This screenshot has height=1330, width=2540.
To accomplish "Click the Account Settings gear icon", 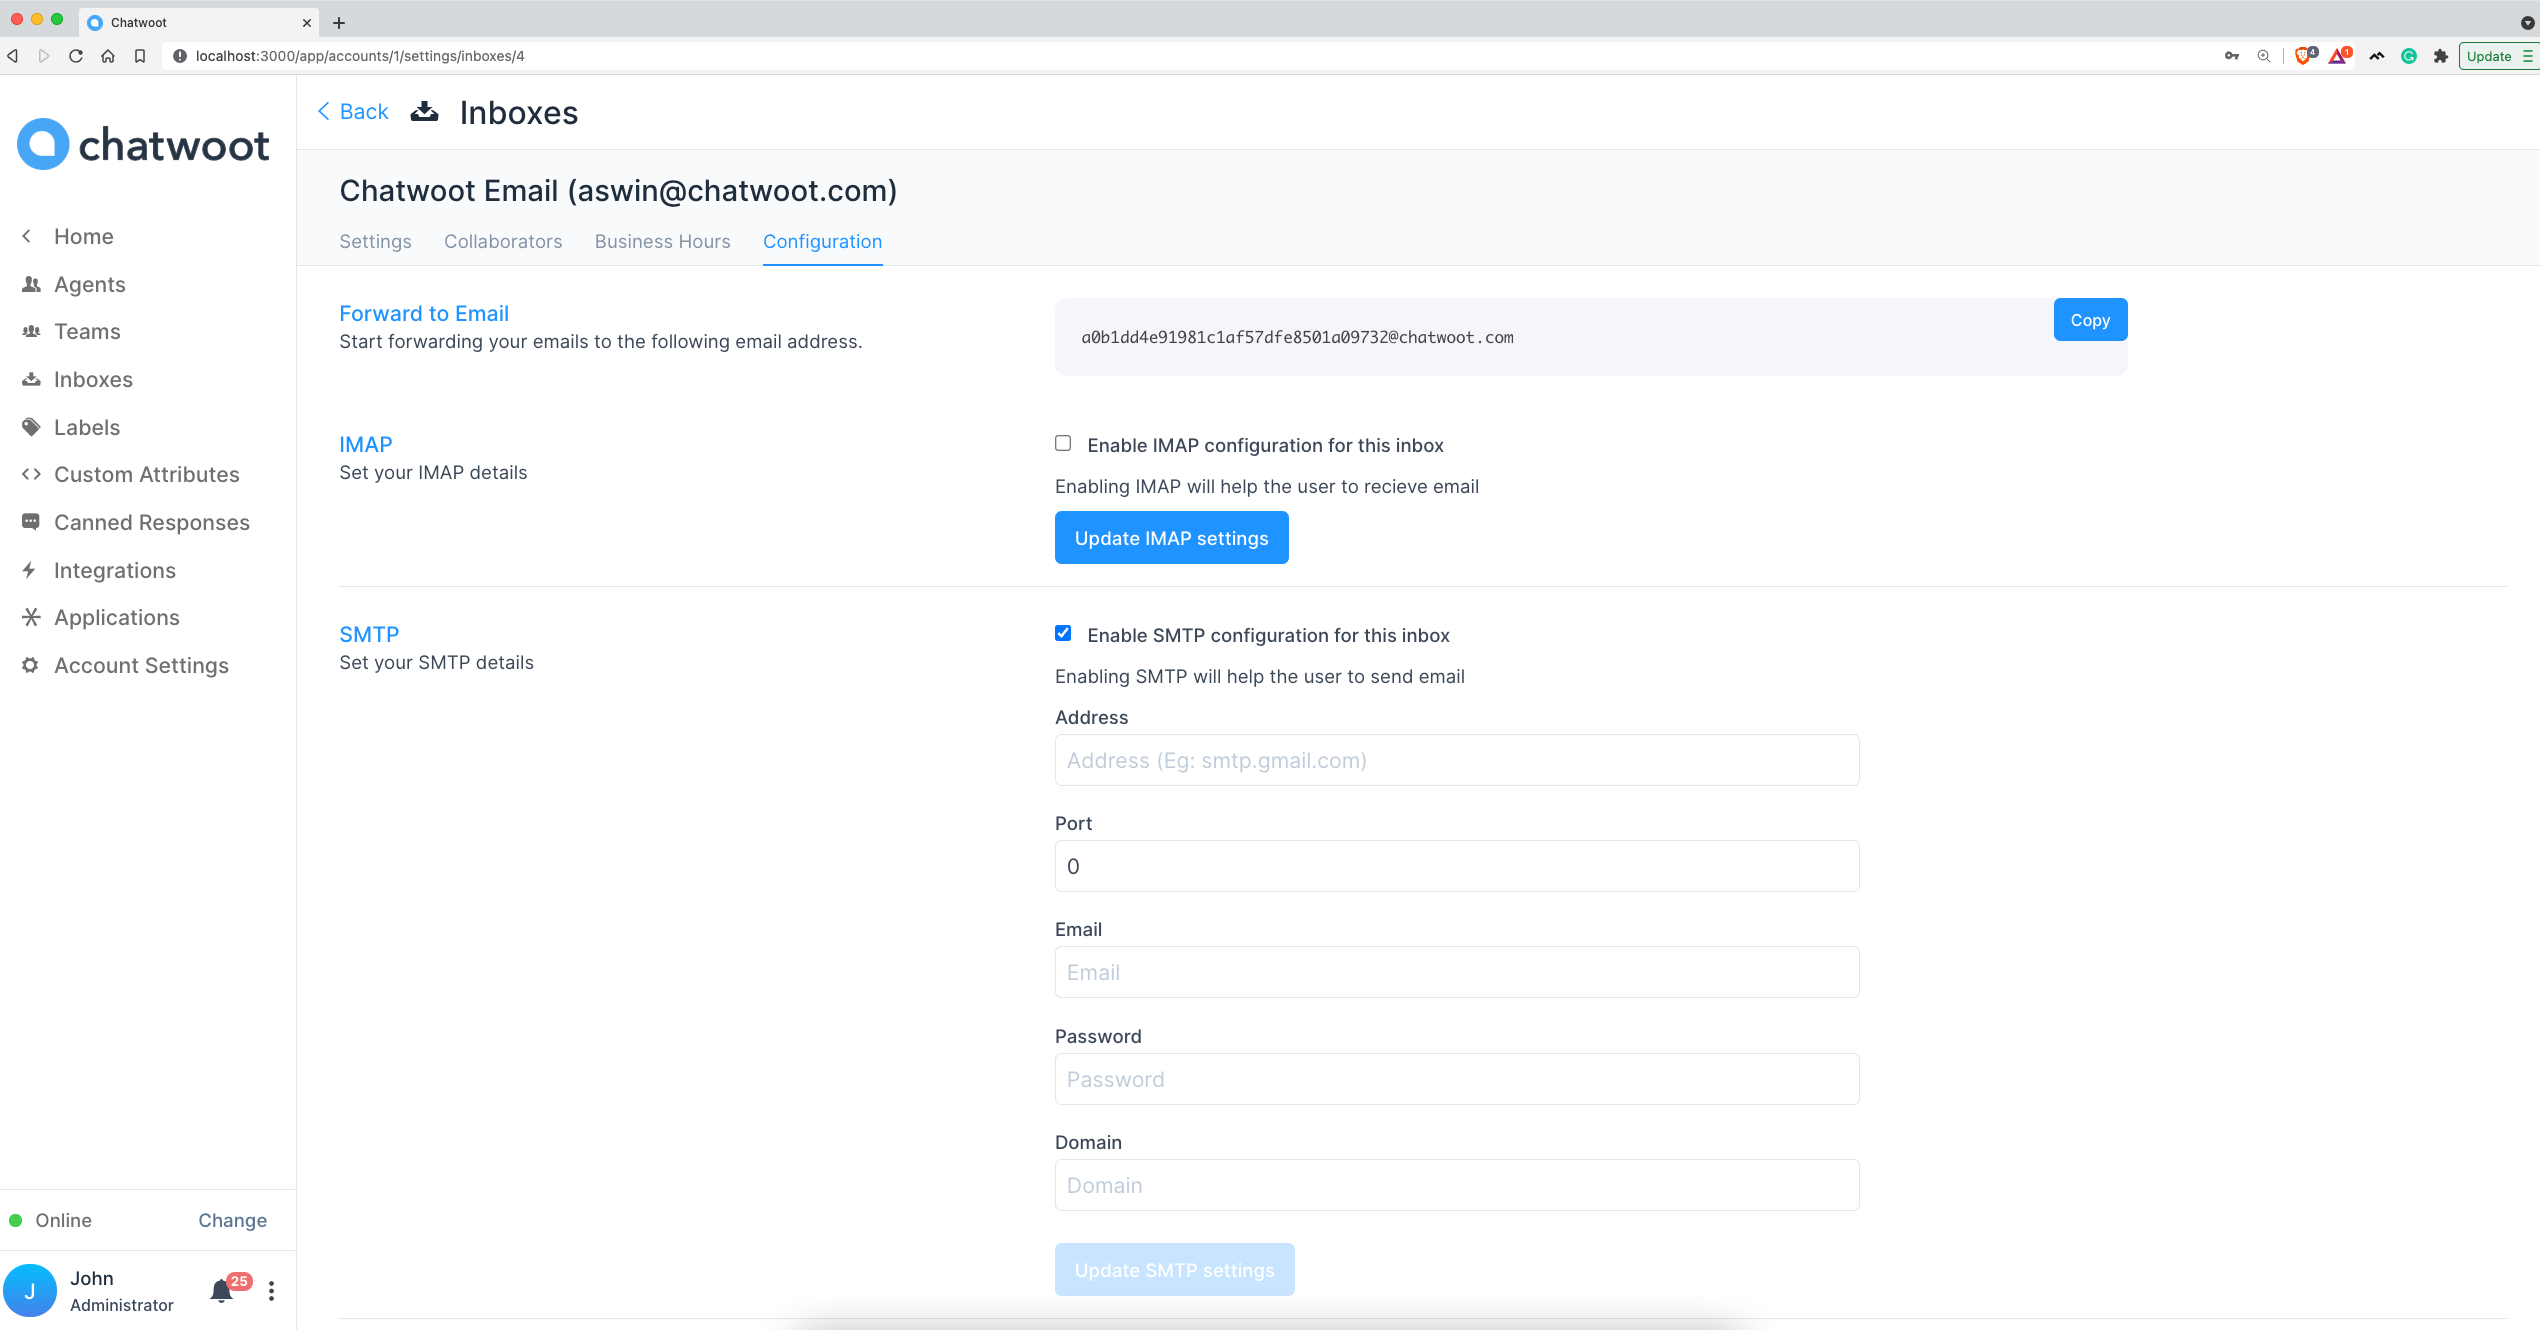I will point(30,665).
